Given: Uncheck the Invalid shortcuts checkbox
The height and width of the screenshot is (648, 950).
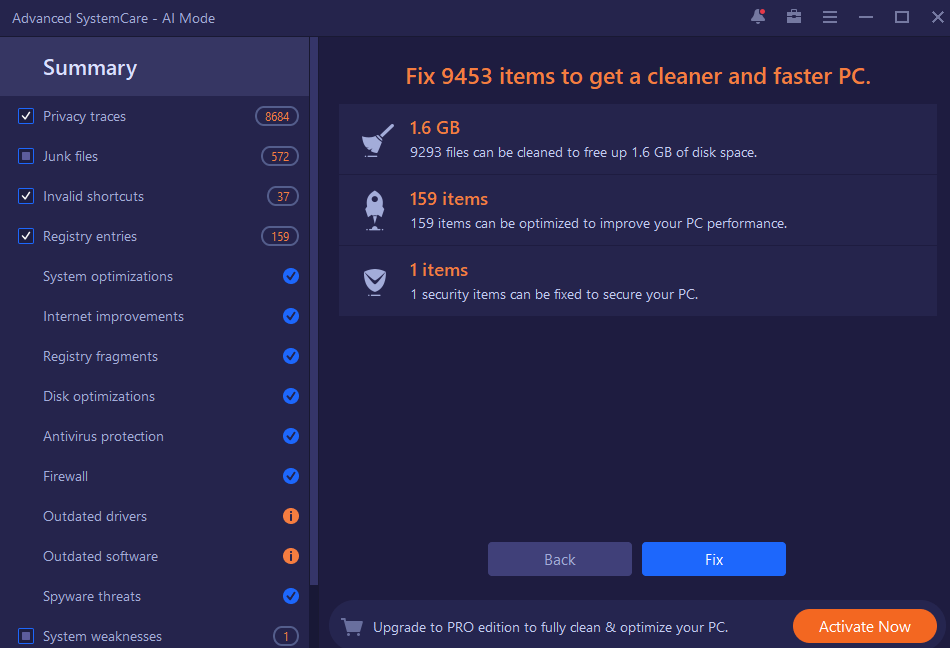Looking at the screenshot, I should tap(26, 196).
